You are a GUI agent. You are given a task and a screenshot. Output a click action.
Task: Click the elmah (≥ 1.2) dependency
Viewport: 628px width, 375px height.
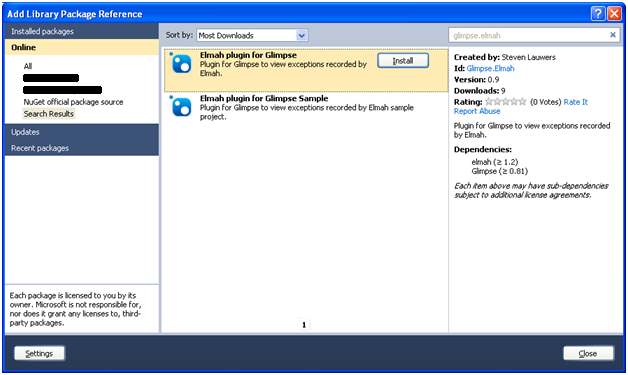click(x=495, y=162)
